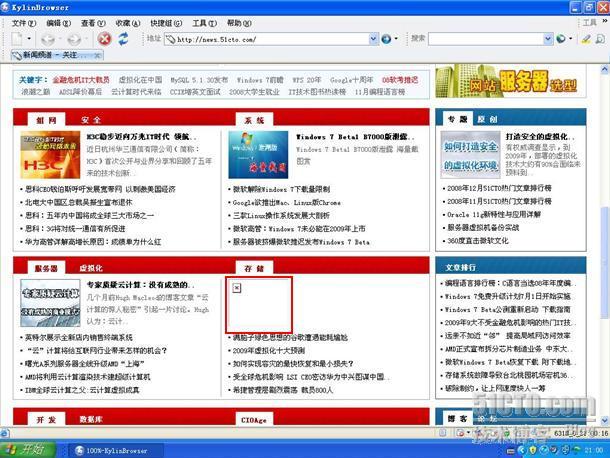
Task: Open link 微软解除Windows 7下载量限制
Action: [x=281, y=189]
